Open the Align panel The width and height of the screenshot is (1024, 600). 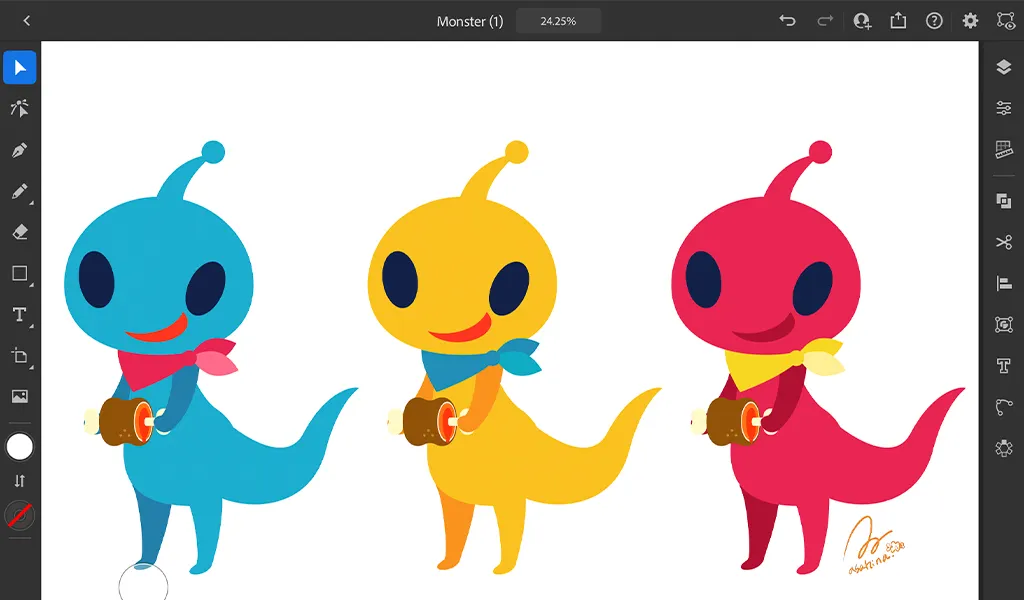[1004, 283]
